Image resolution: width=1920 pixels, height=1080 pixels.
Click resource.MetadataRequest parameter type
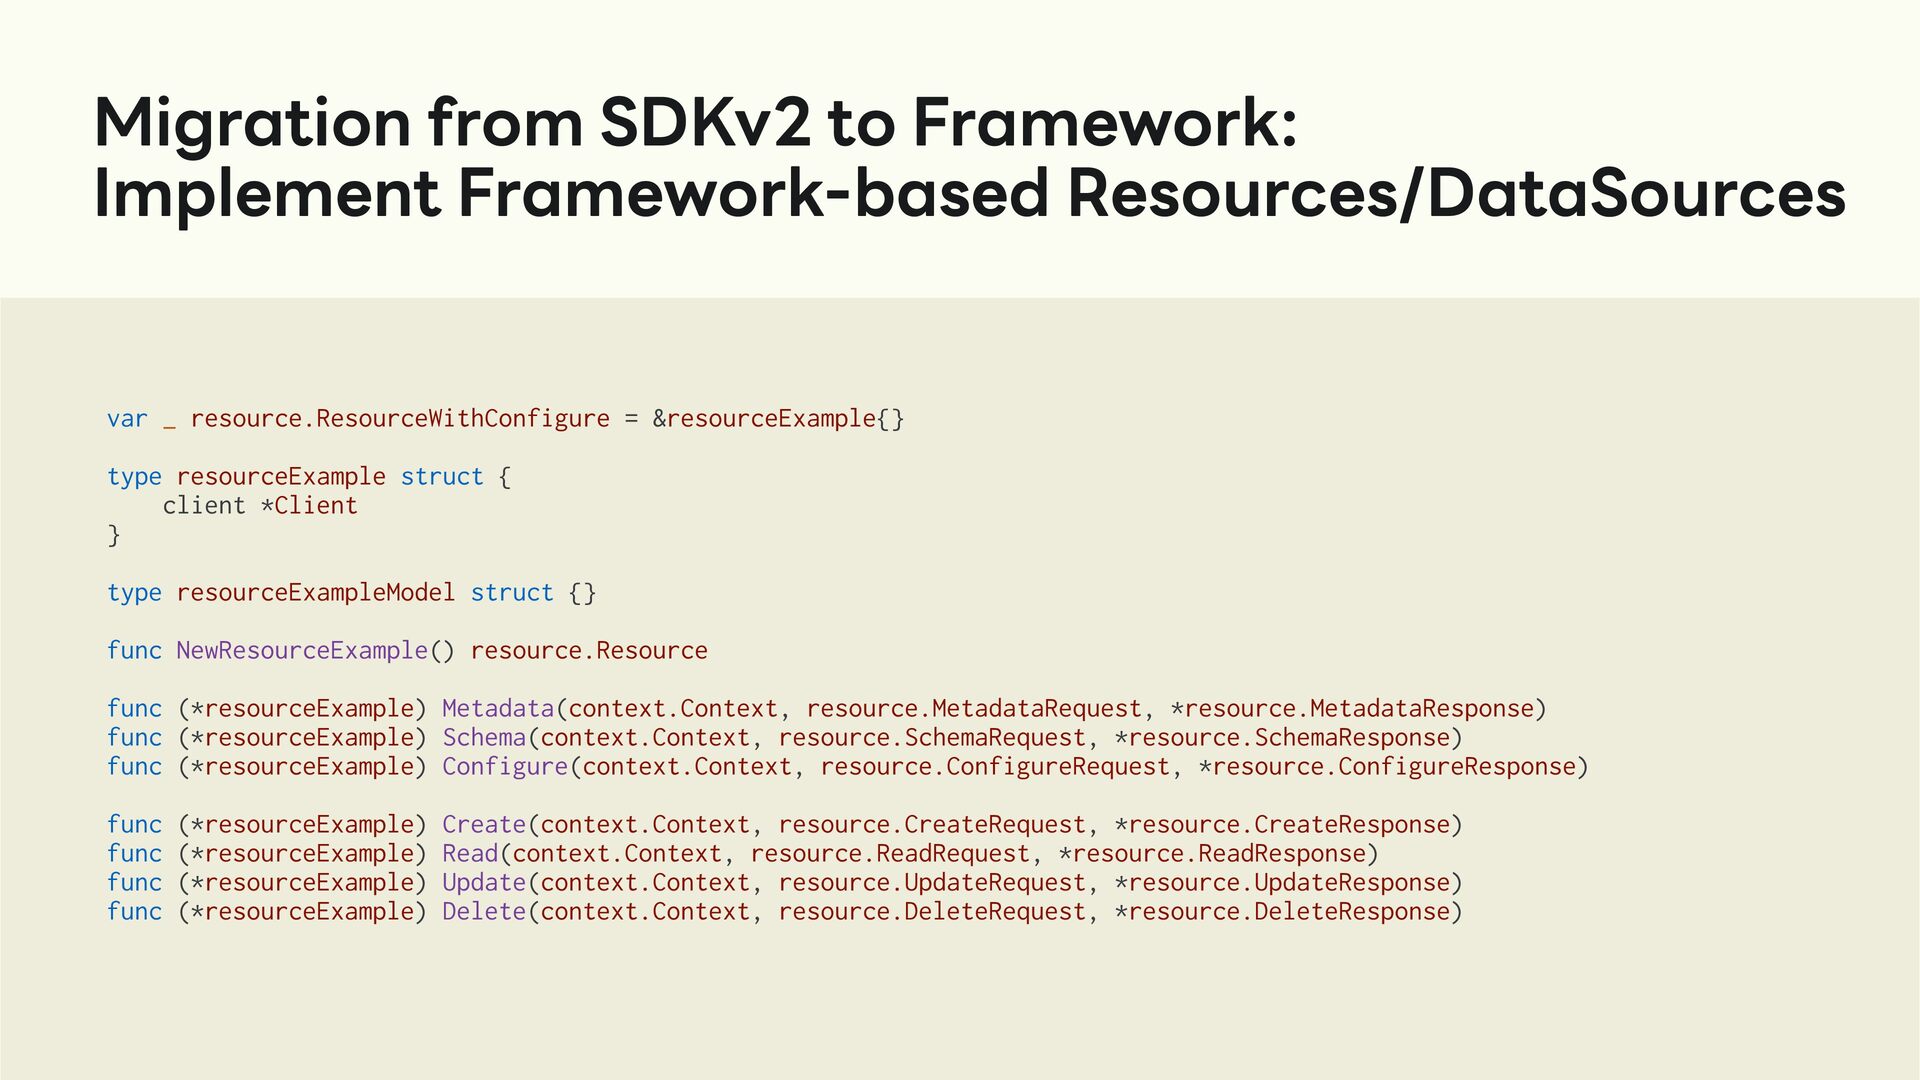click(x=974, y=708)
